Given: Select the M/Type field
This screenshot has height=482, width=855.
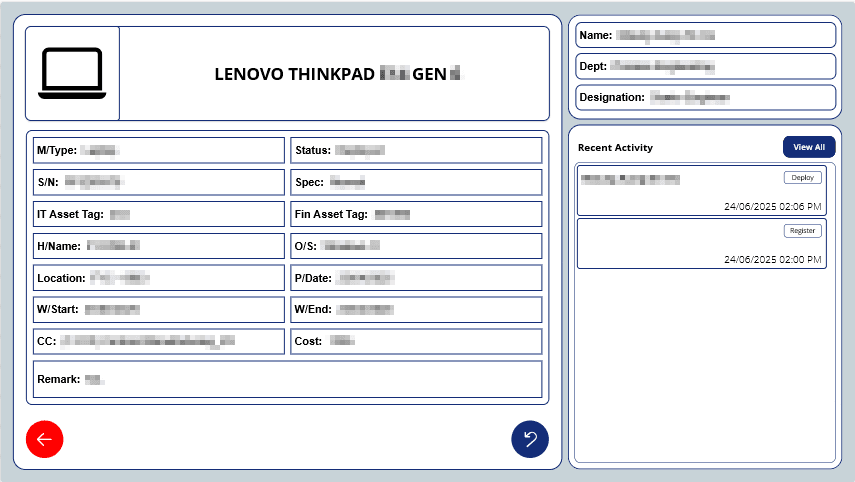Looking at the screenshot, I should pos(158,151).
